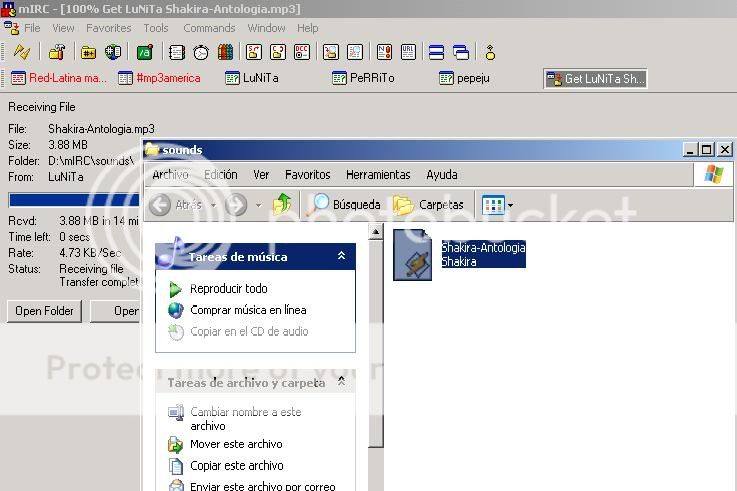Click Mover este archivo link
The image size is (737, 491).
coord(236,444)
